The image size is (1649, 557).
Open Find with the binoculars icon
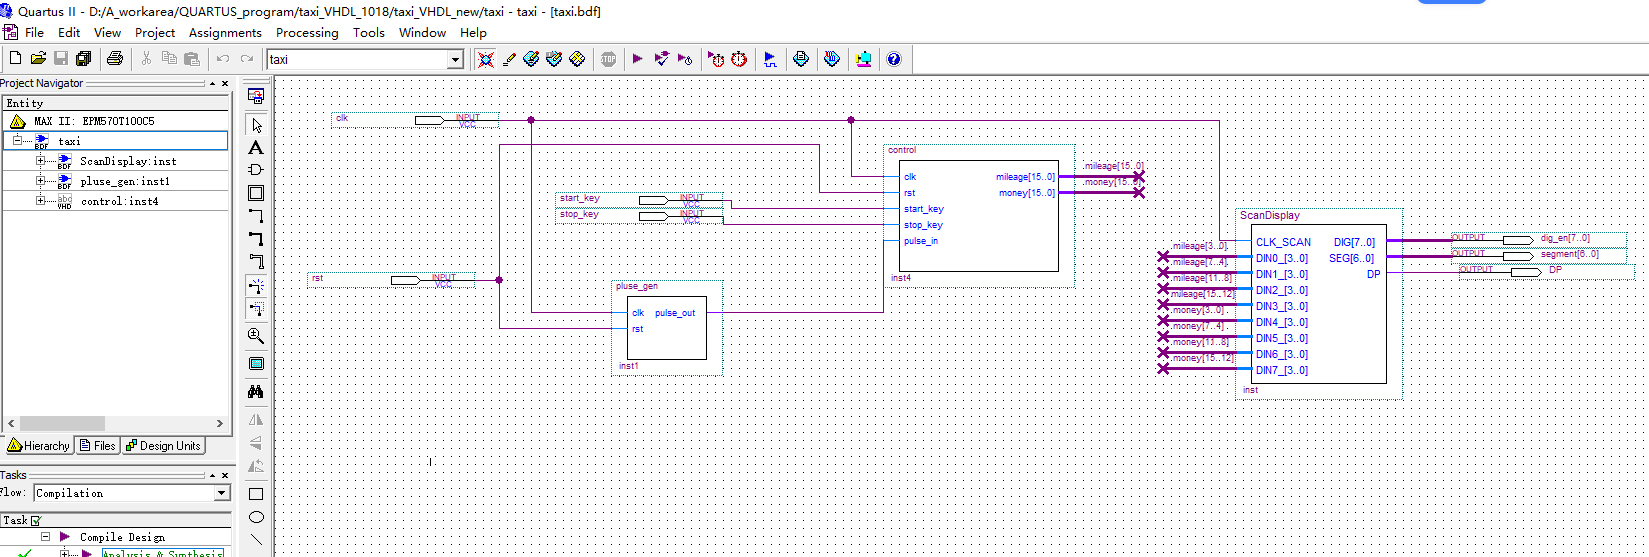coord(256,392)
